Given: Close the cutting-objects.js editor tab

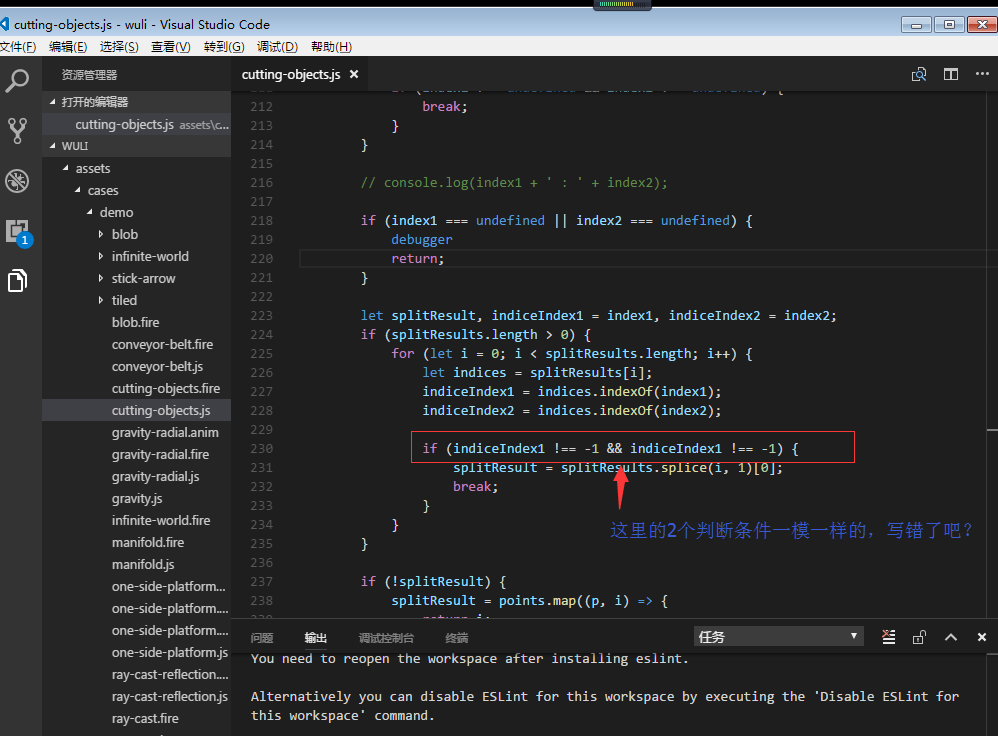Looking at the screenshot, I should point(354,74).
